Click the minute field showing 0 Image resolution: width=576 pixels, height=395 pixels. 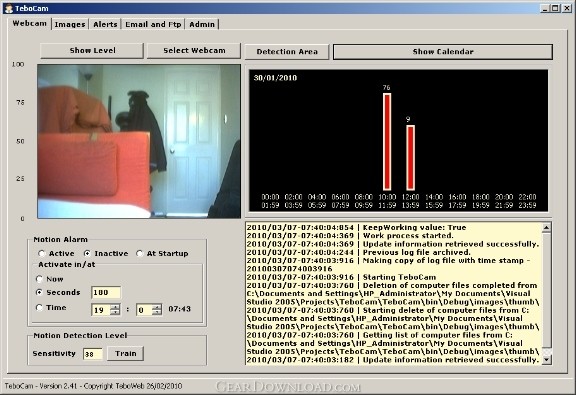click(x=144, y=310)
